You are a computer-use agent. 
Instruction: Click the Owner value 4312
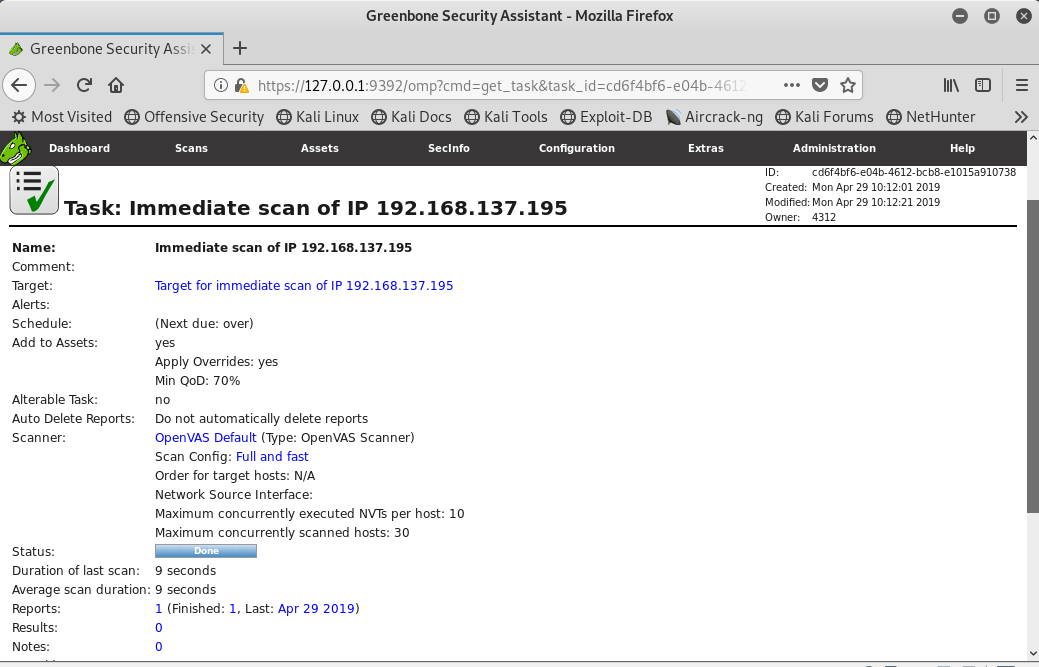coord(824,217)
